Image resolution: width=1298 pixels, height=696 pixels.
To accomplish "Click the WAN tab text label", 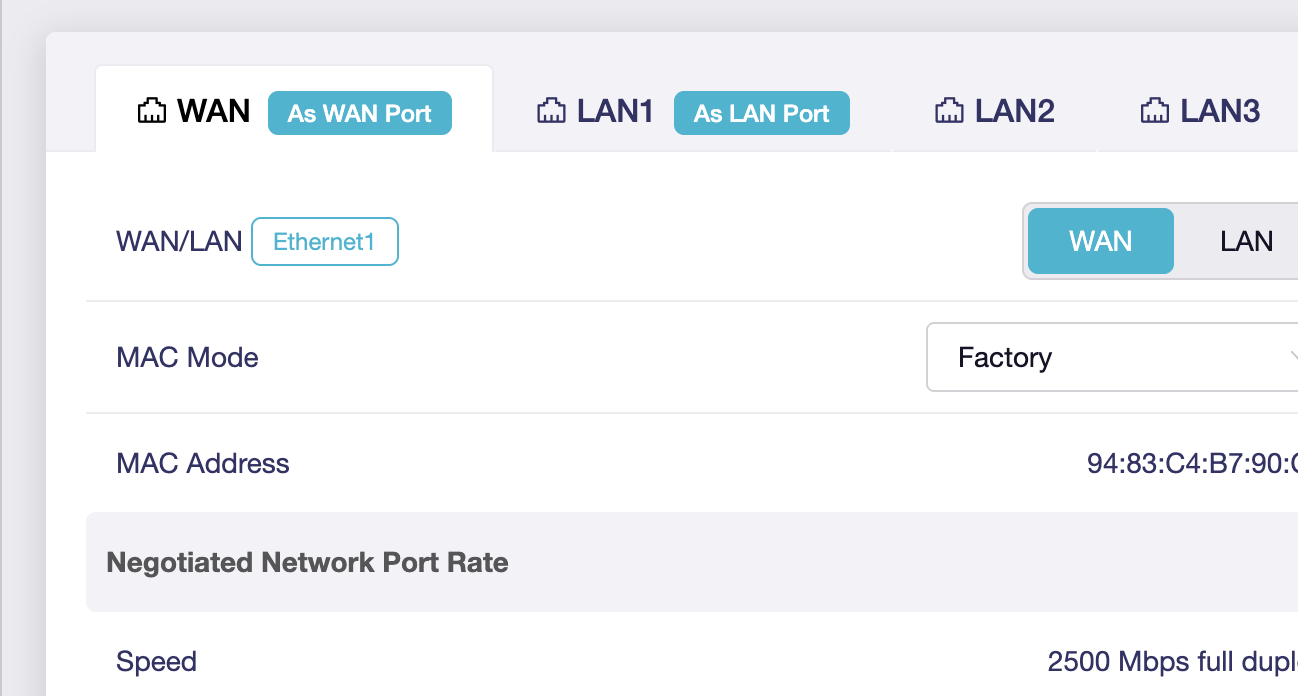I will click(x=213, y=111).
